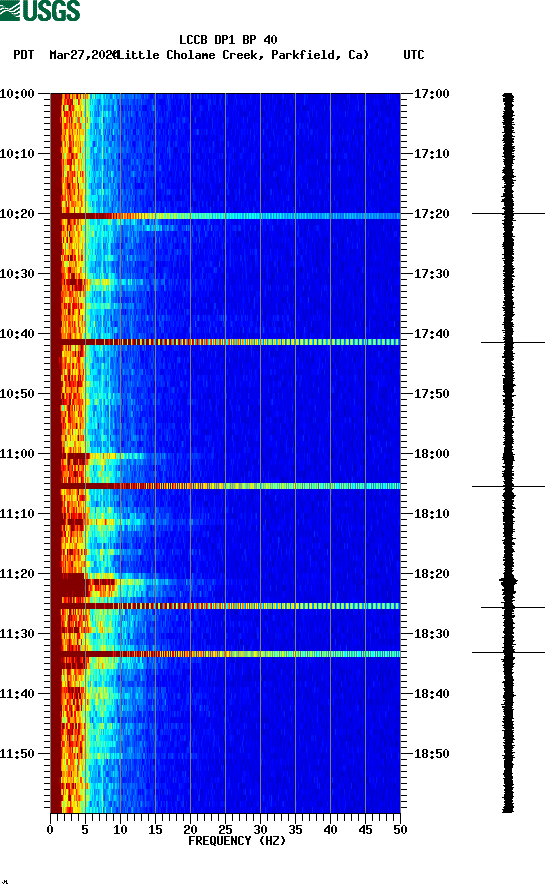Click the '17:30' UTC time label
552x893 pixels.
(431, 273)
